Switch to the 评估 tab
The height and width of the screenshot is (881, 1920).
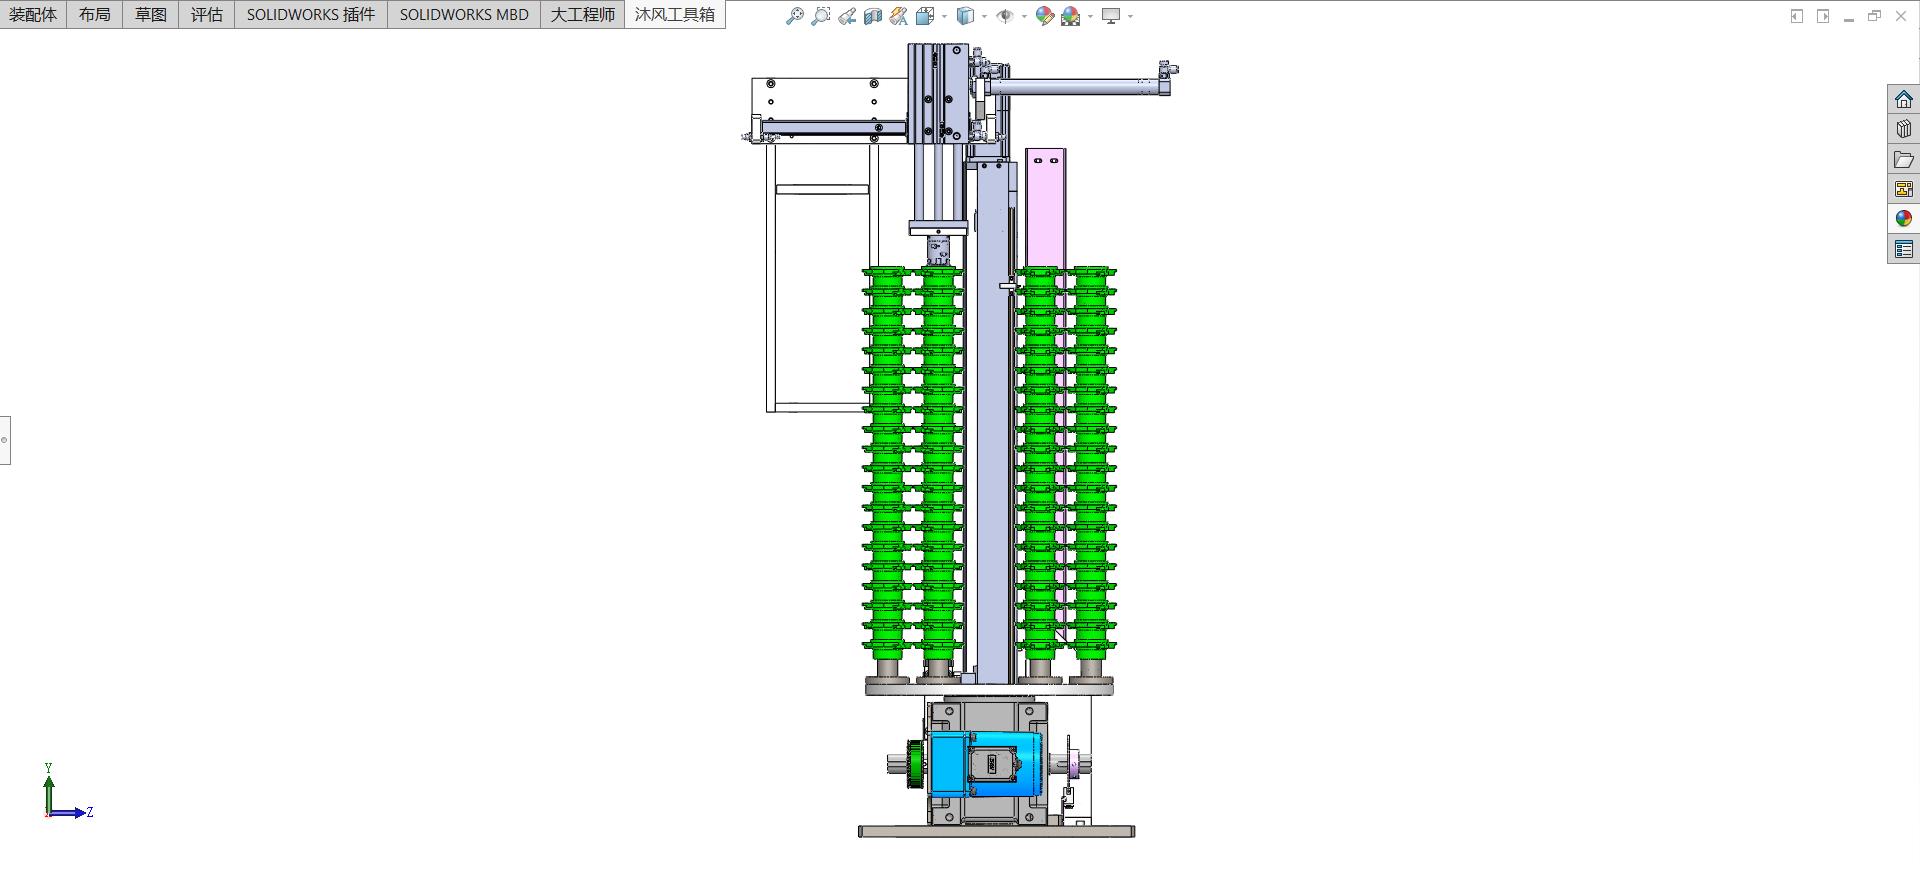coord(207,14)
